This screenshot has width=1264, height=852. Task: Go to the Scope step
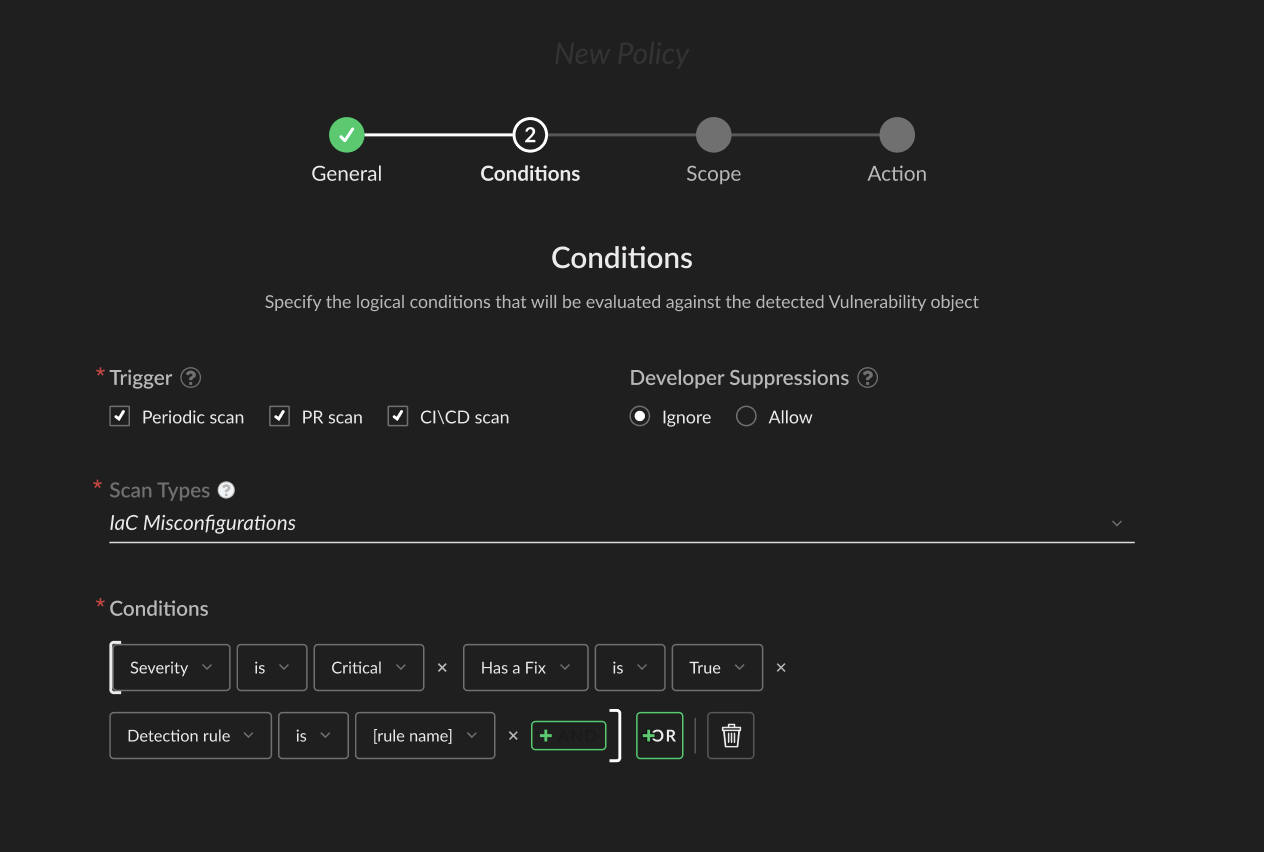(713, 133)
